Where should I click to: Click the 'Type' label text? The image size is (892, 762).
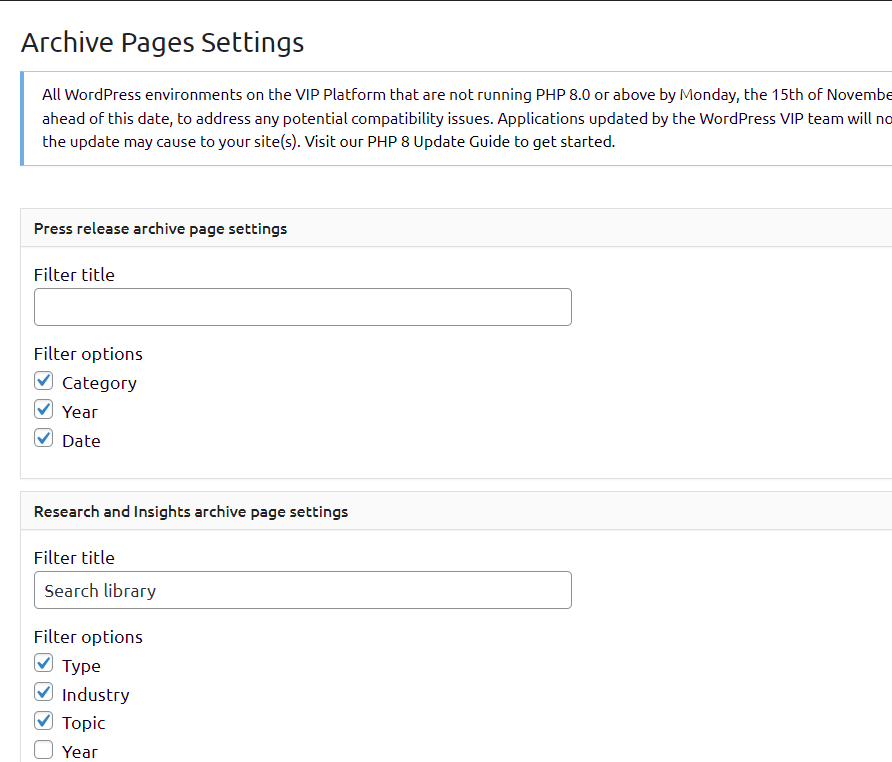81,666
